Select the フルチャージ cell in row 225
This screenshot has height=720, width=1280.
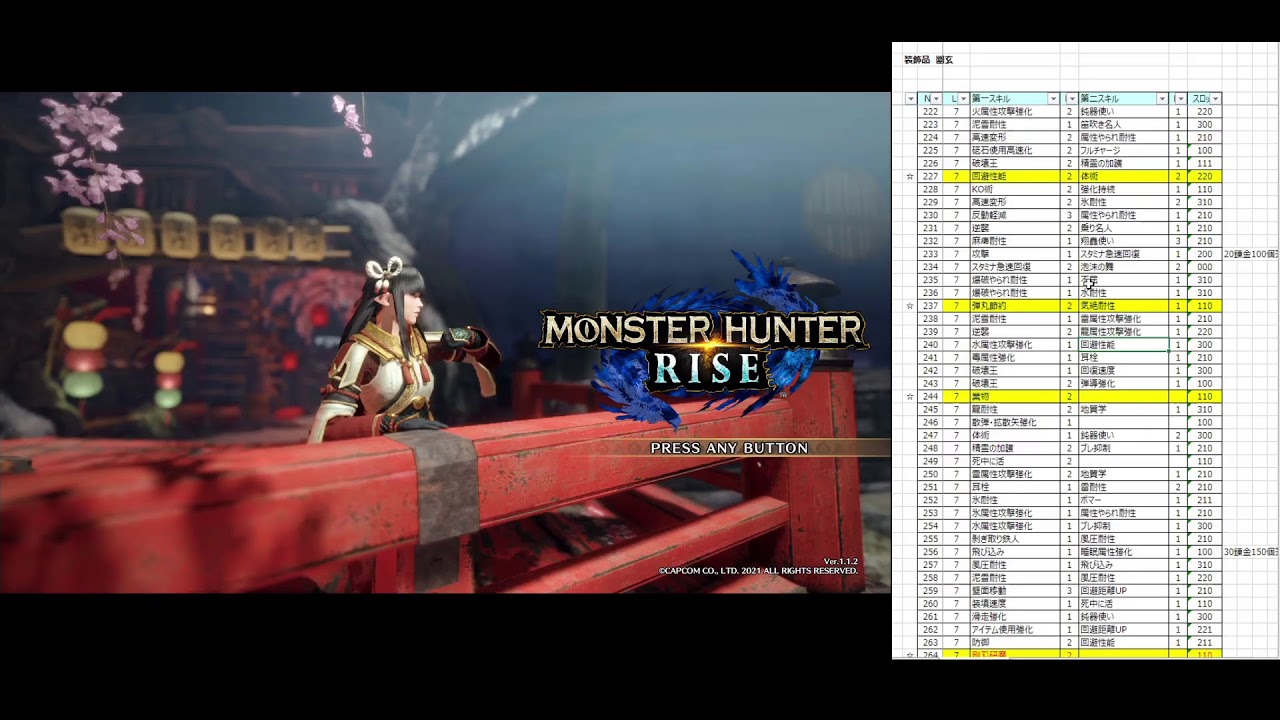1122,150
